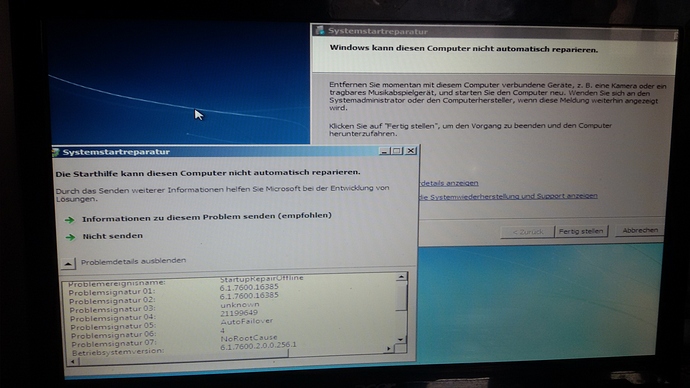
Task: Maximize the front Systemstartreparatur dialog
Action: point(397,151)
